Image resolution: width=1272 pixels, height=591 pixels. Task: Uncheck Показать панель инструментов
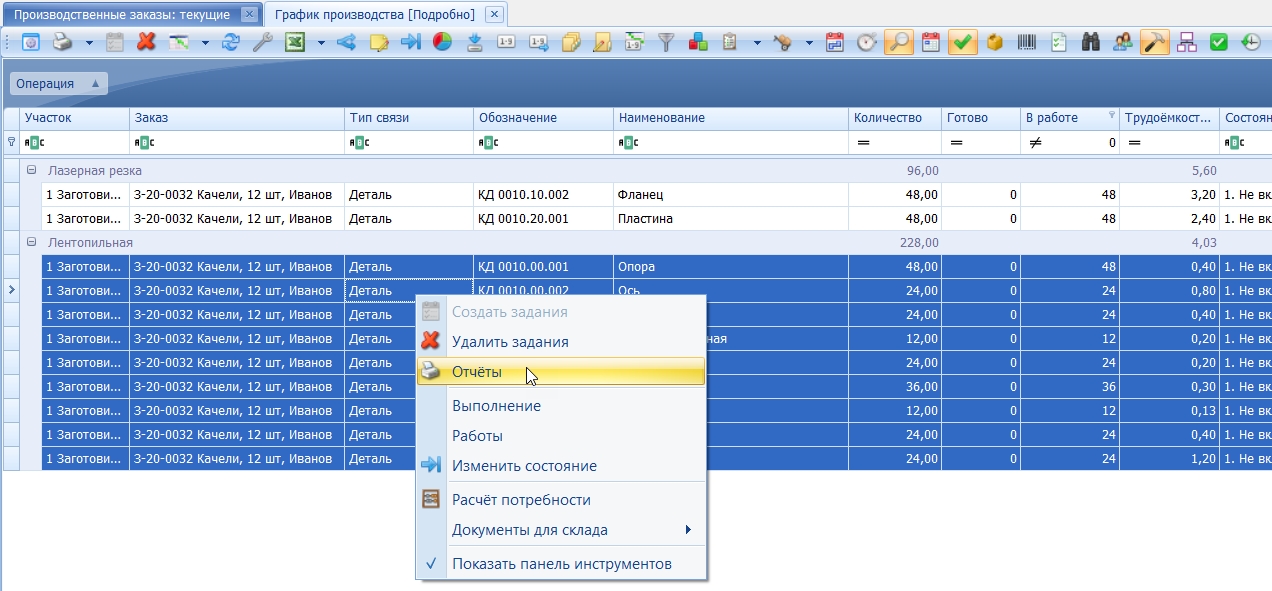561,564
